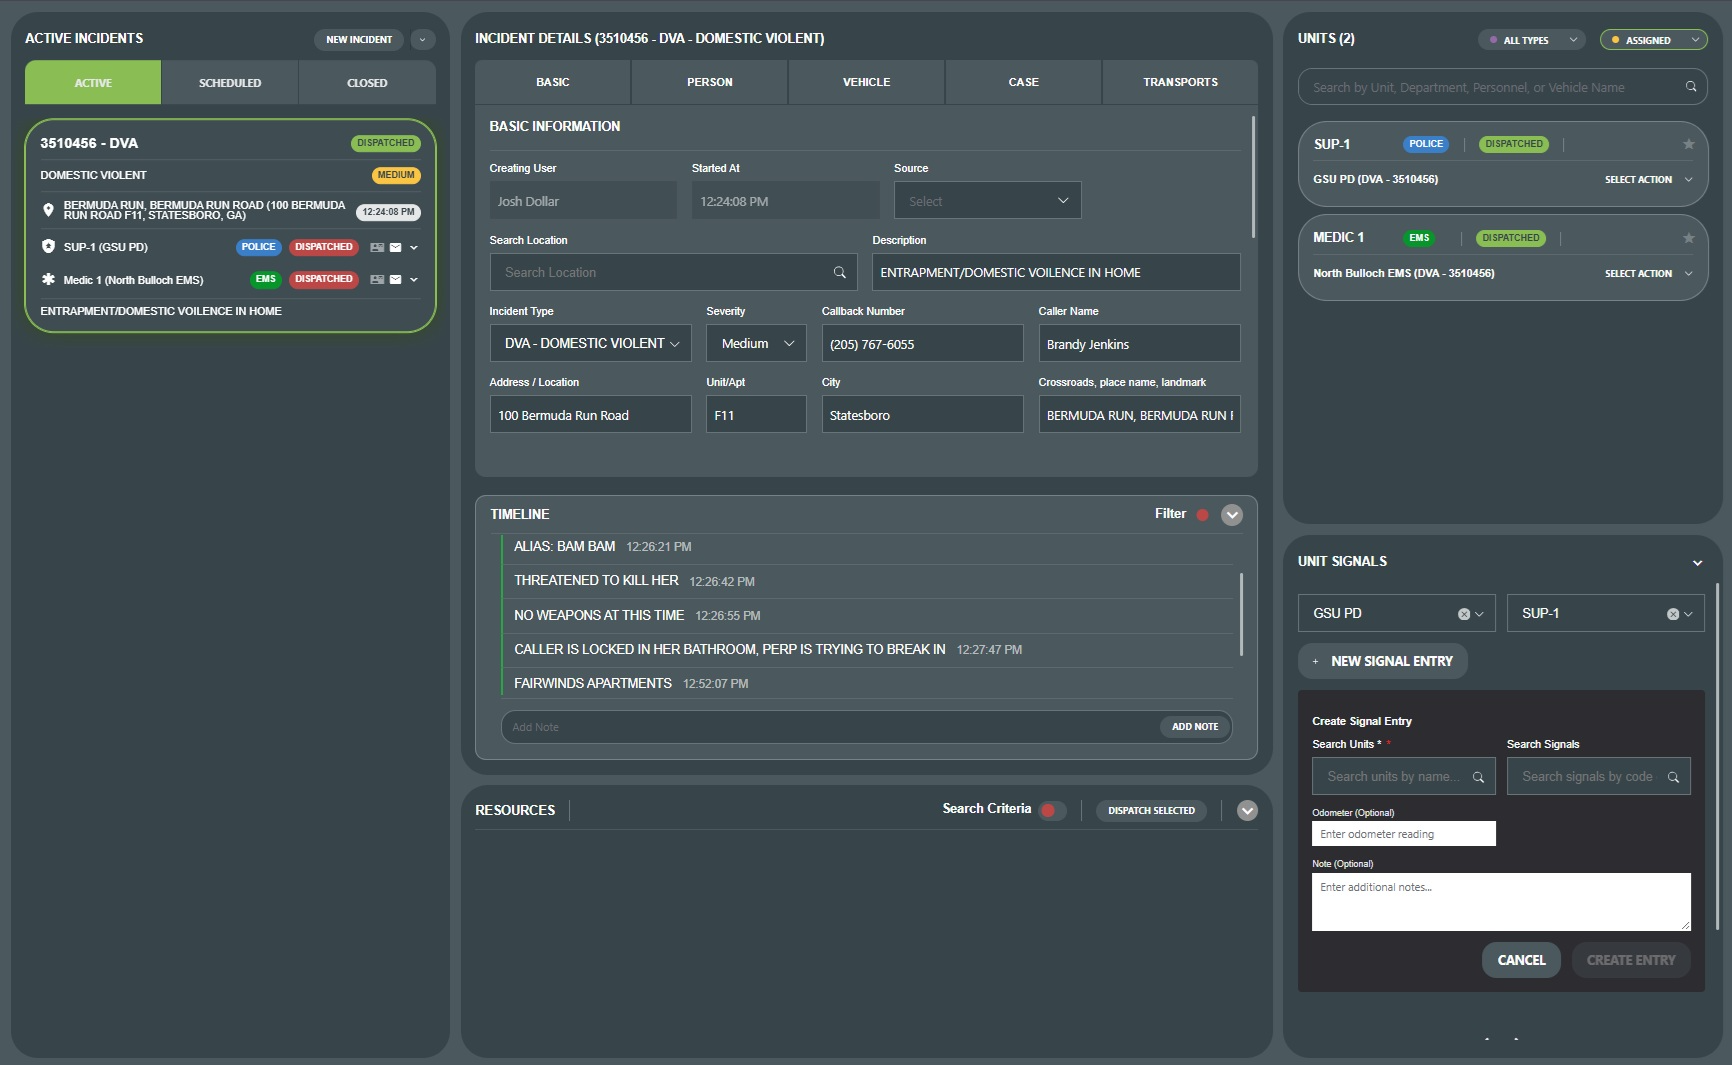Click the Basic Information vertical scrollbar
This screenshot has height=1065, width=1732.
coord(1252,177)
